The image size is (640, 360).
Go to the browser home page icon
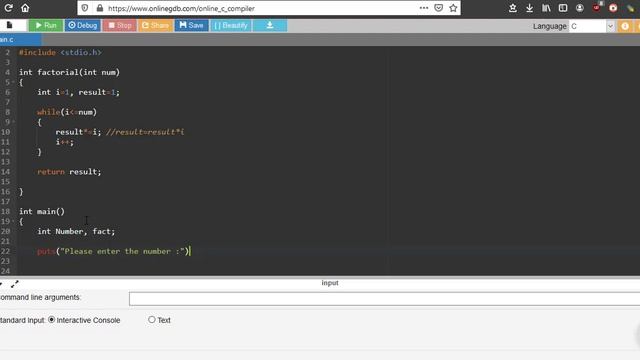pos(25,8)
